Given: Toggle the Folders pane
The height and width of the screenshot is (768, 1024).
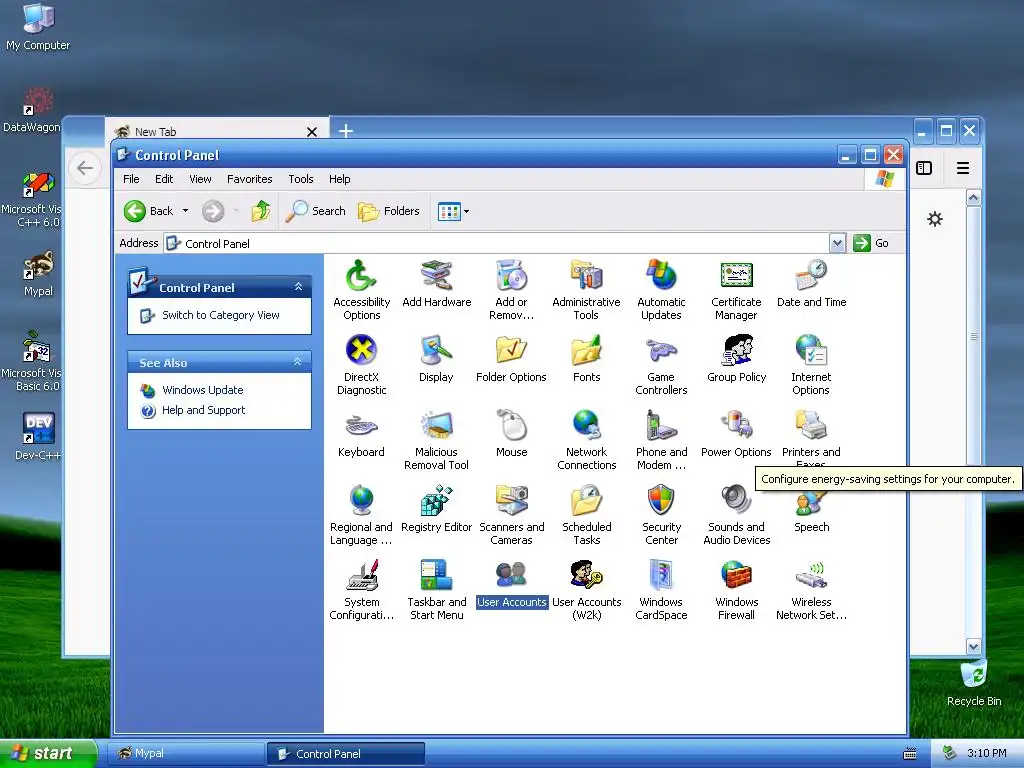Looking at the screenshot, I should pyautogui.click(x=389, y=211).
